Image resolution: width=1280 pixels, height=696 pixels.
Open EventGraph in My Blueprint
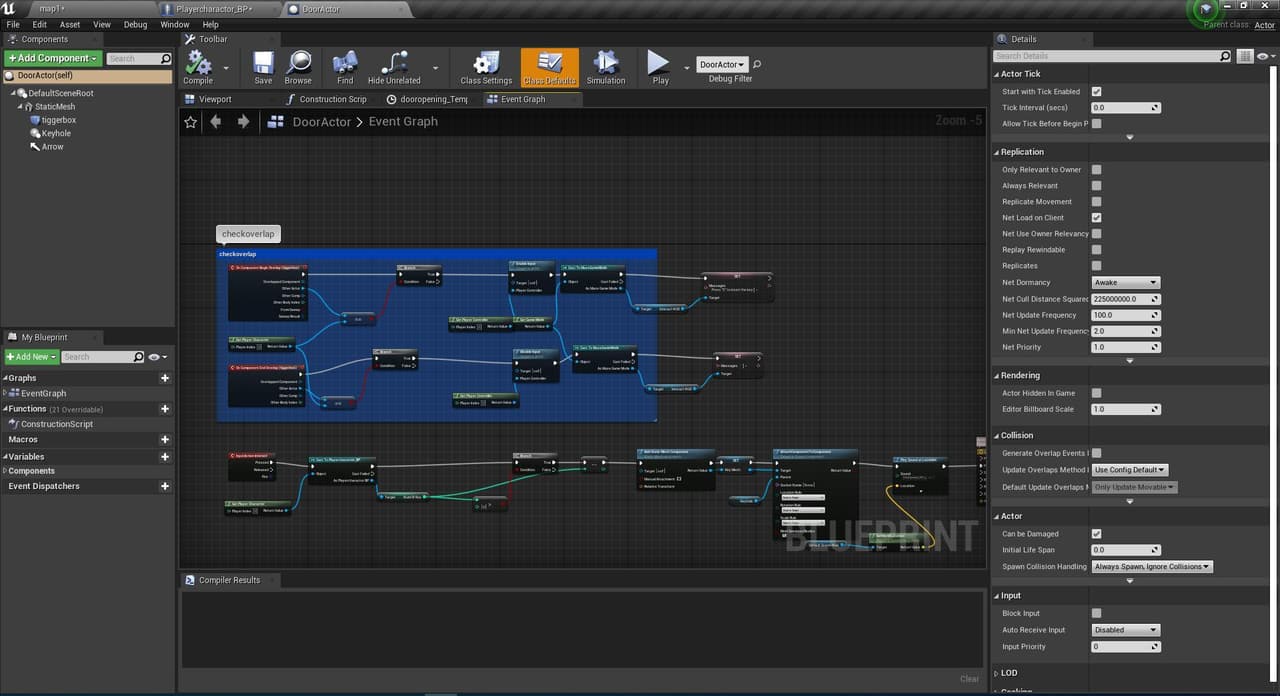(x=43, y=393)
